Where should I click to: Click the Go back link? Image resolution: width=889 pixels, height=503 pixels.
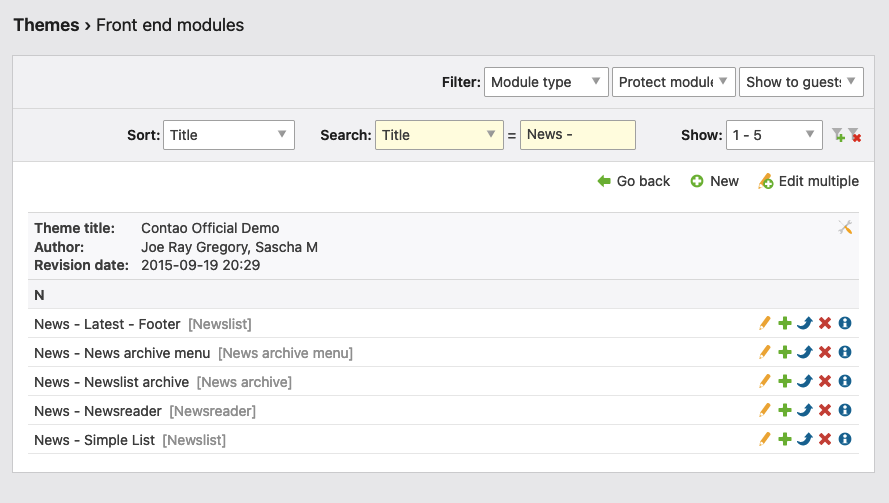click(634, 181)
